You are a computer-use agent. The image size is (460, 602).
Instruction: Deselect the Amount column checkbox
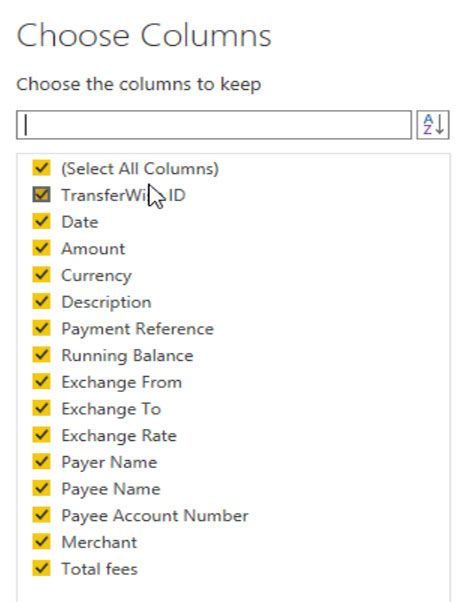click(x=41, y=248)
